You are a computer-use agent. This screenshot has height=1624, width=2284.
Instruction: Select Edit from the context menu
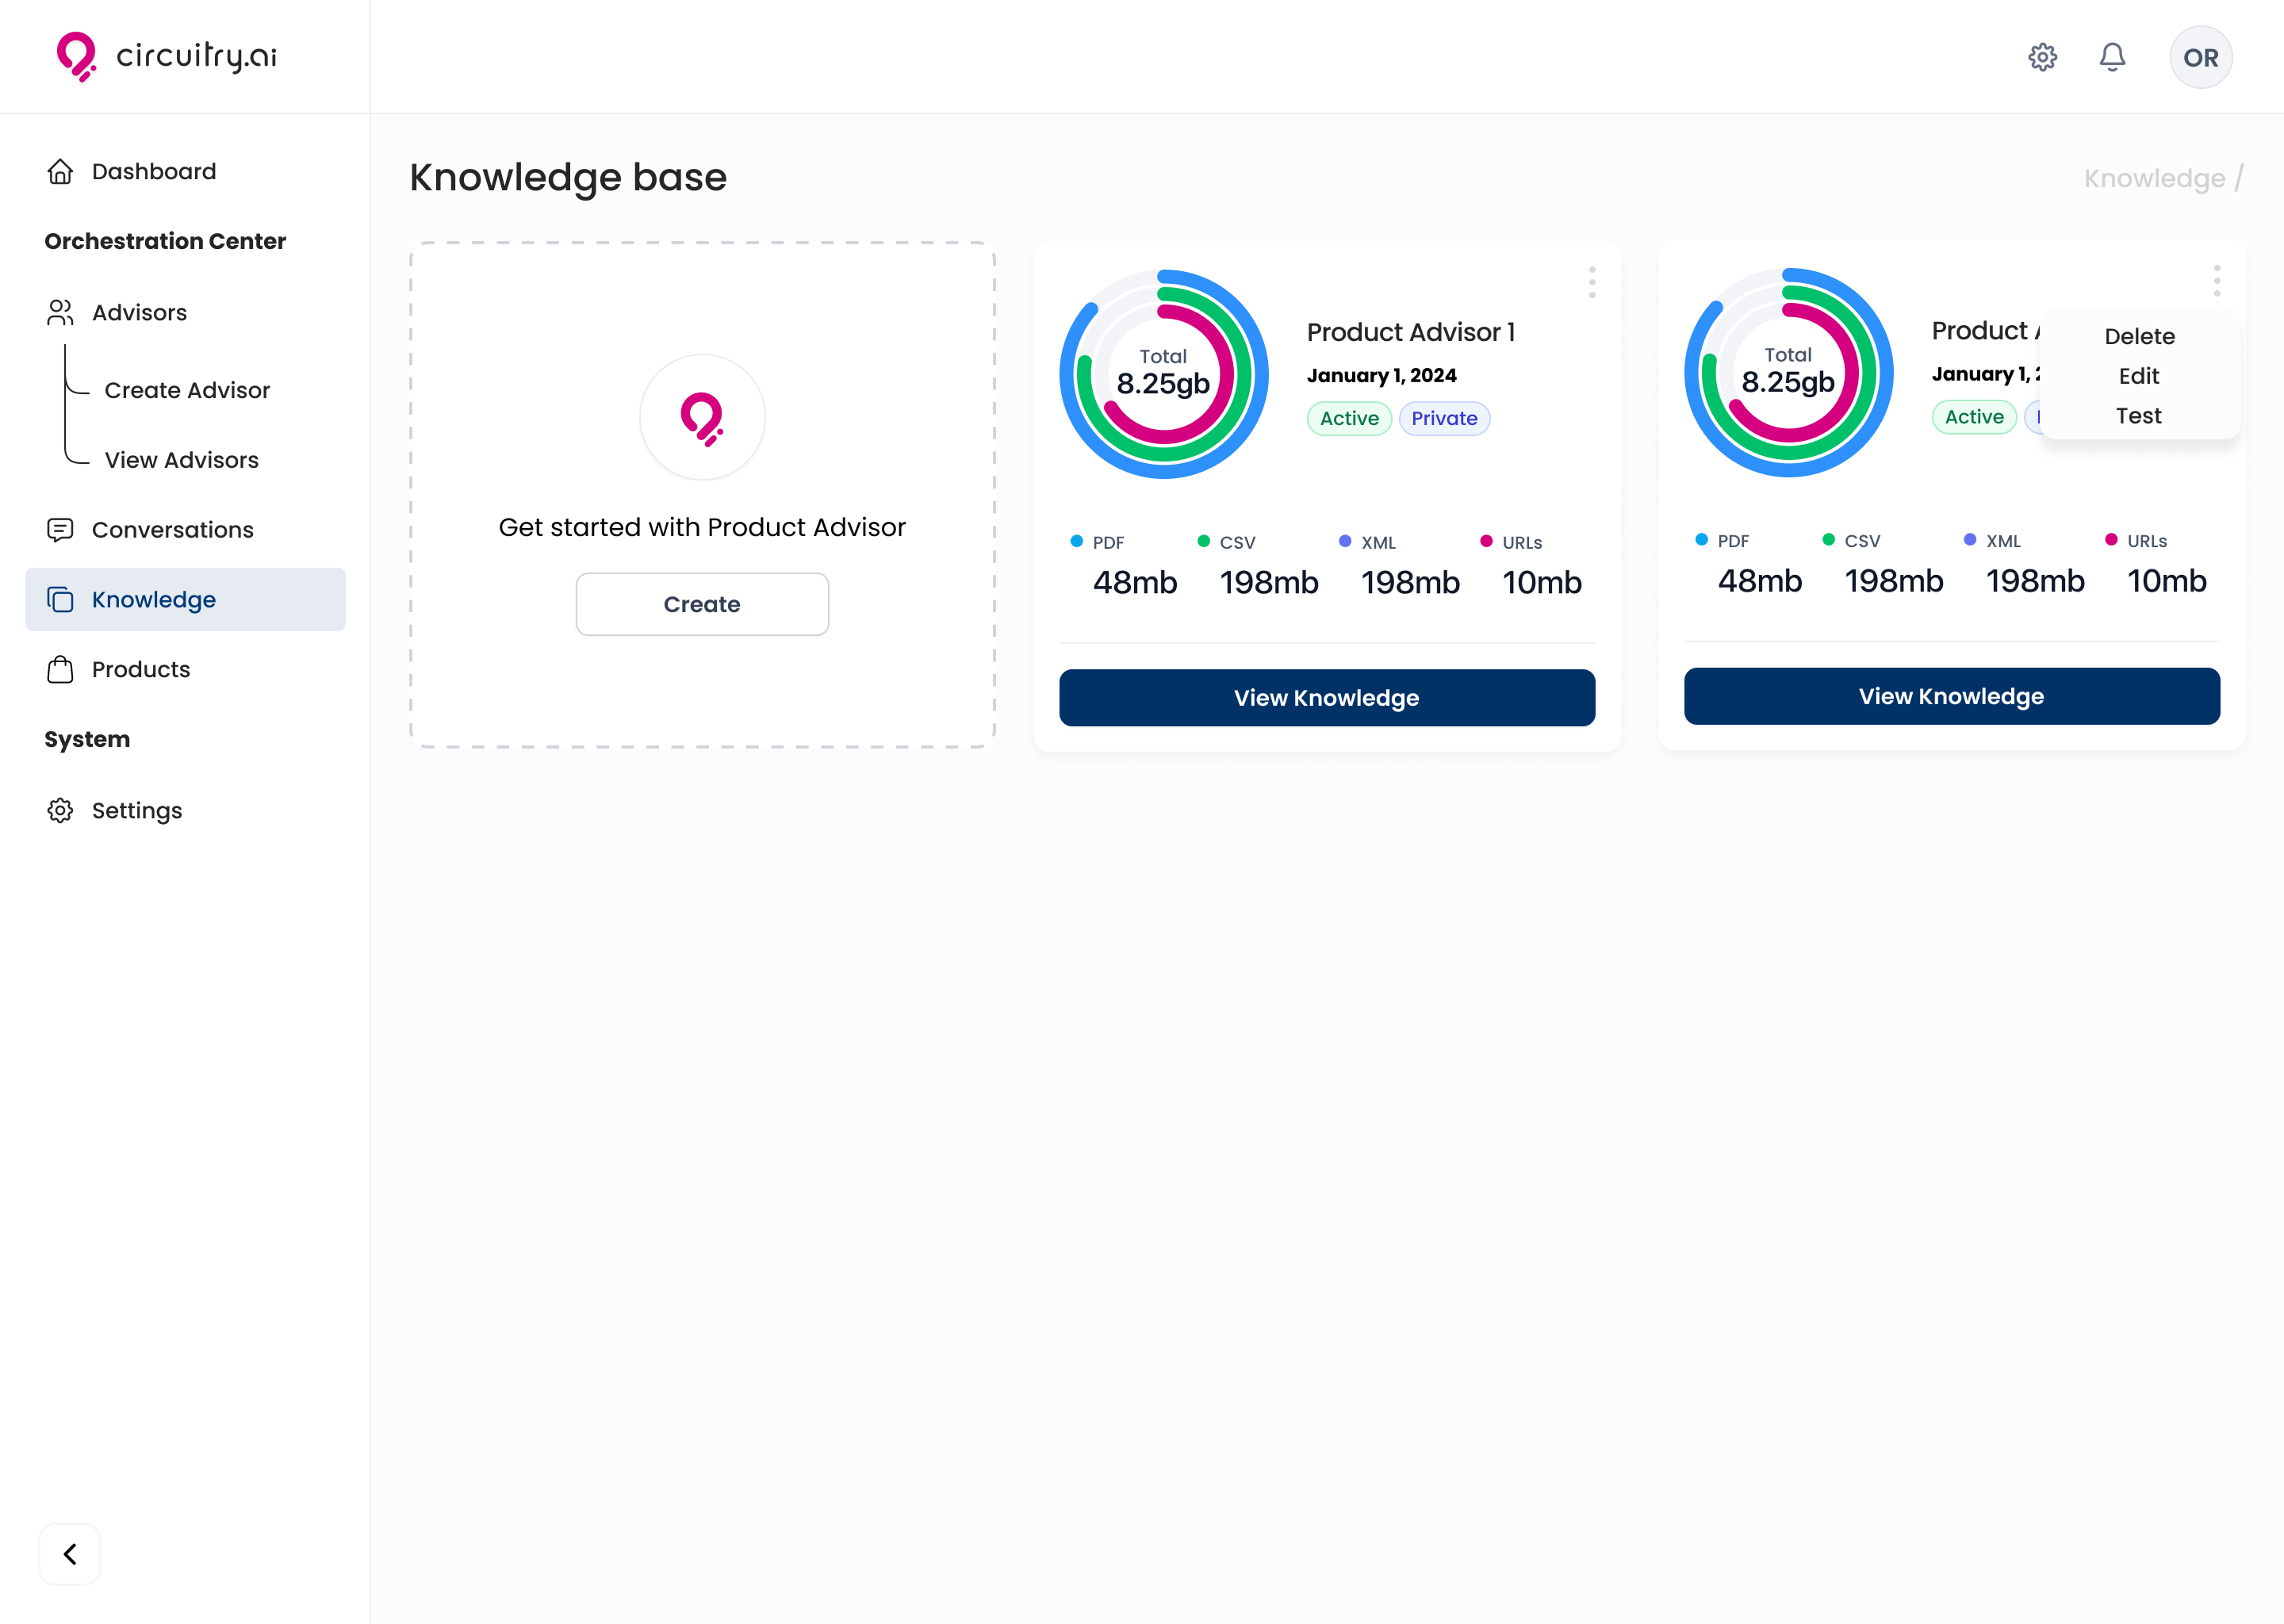click(x=2138, y=376)
